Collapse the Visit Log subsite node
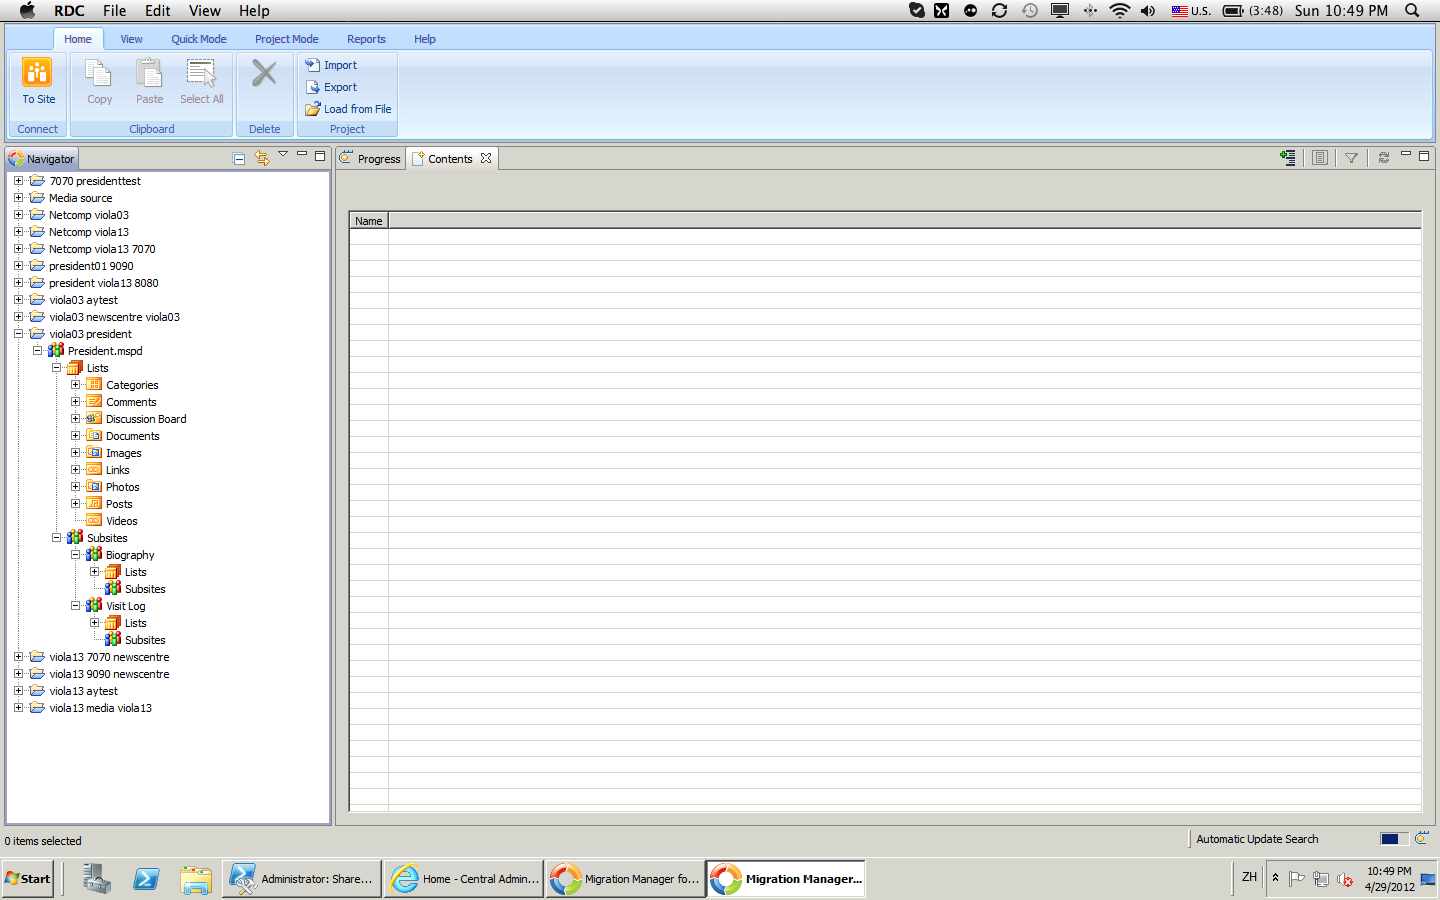Screen dimensions: 1440x900 (x=75, y=606)
